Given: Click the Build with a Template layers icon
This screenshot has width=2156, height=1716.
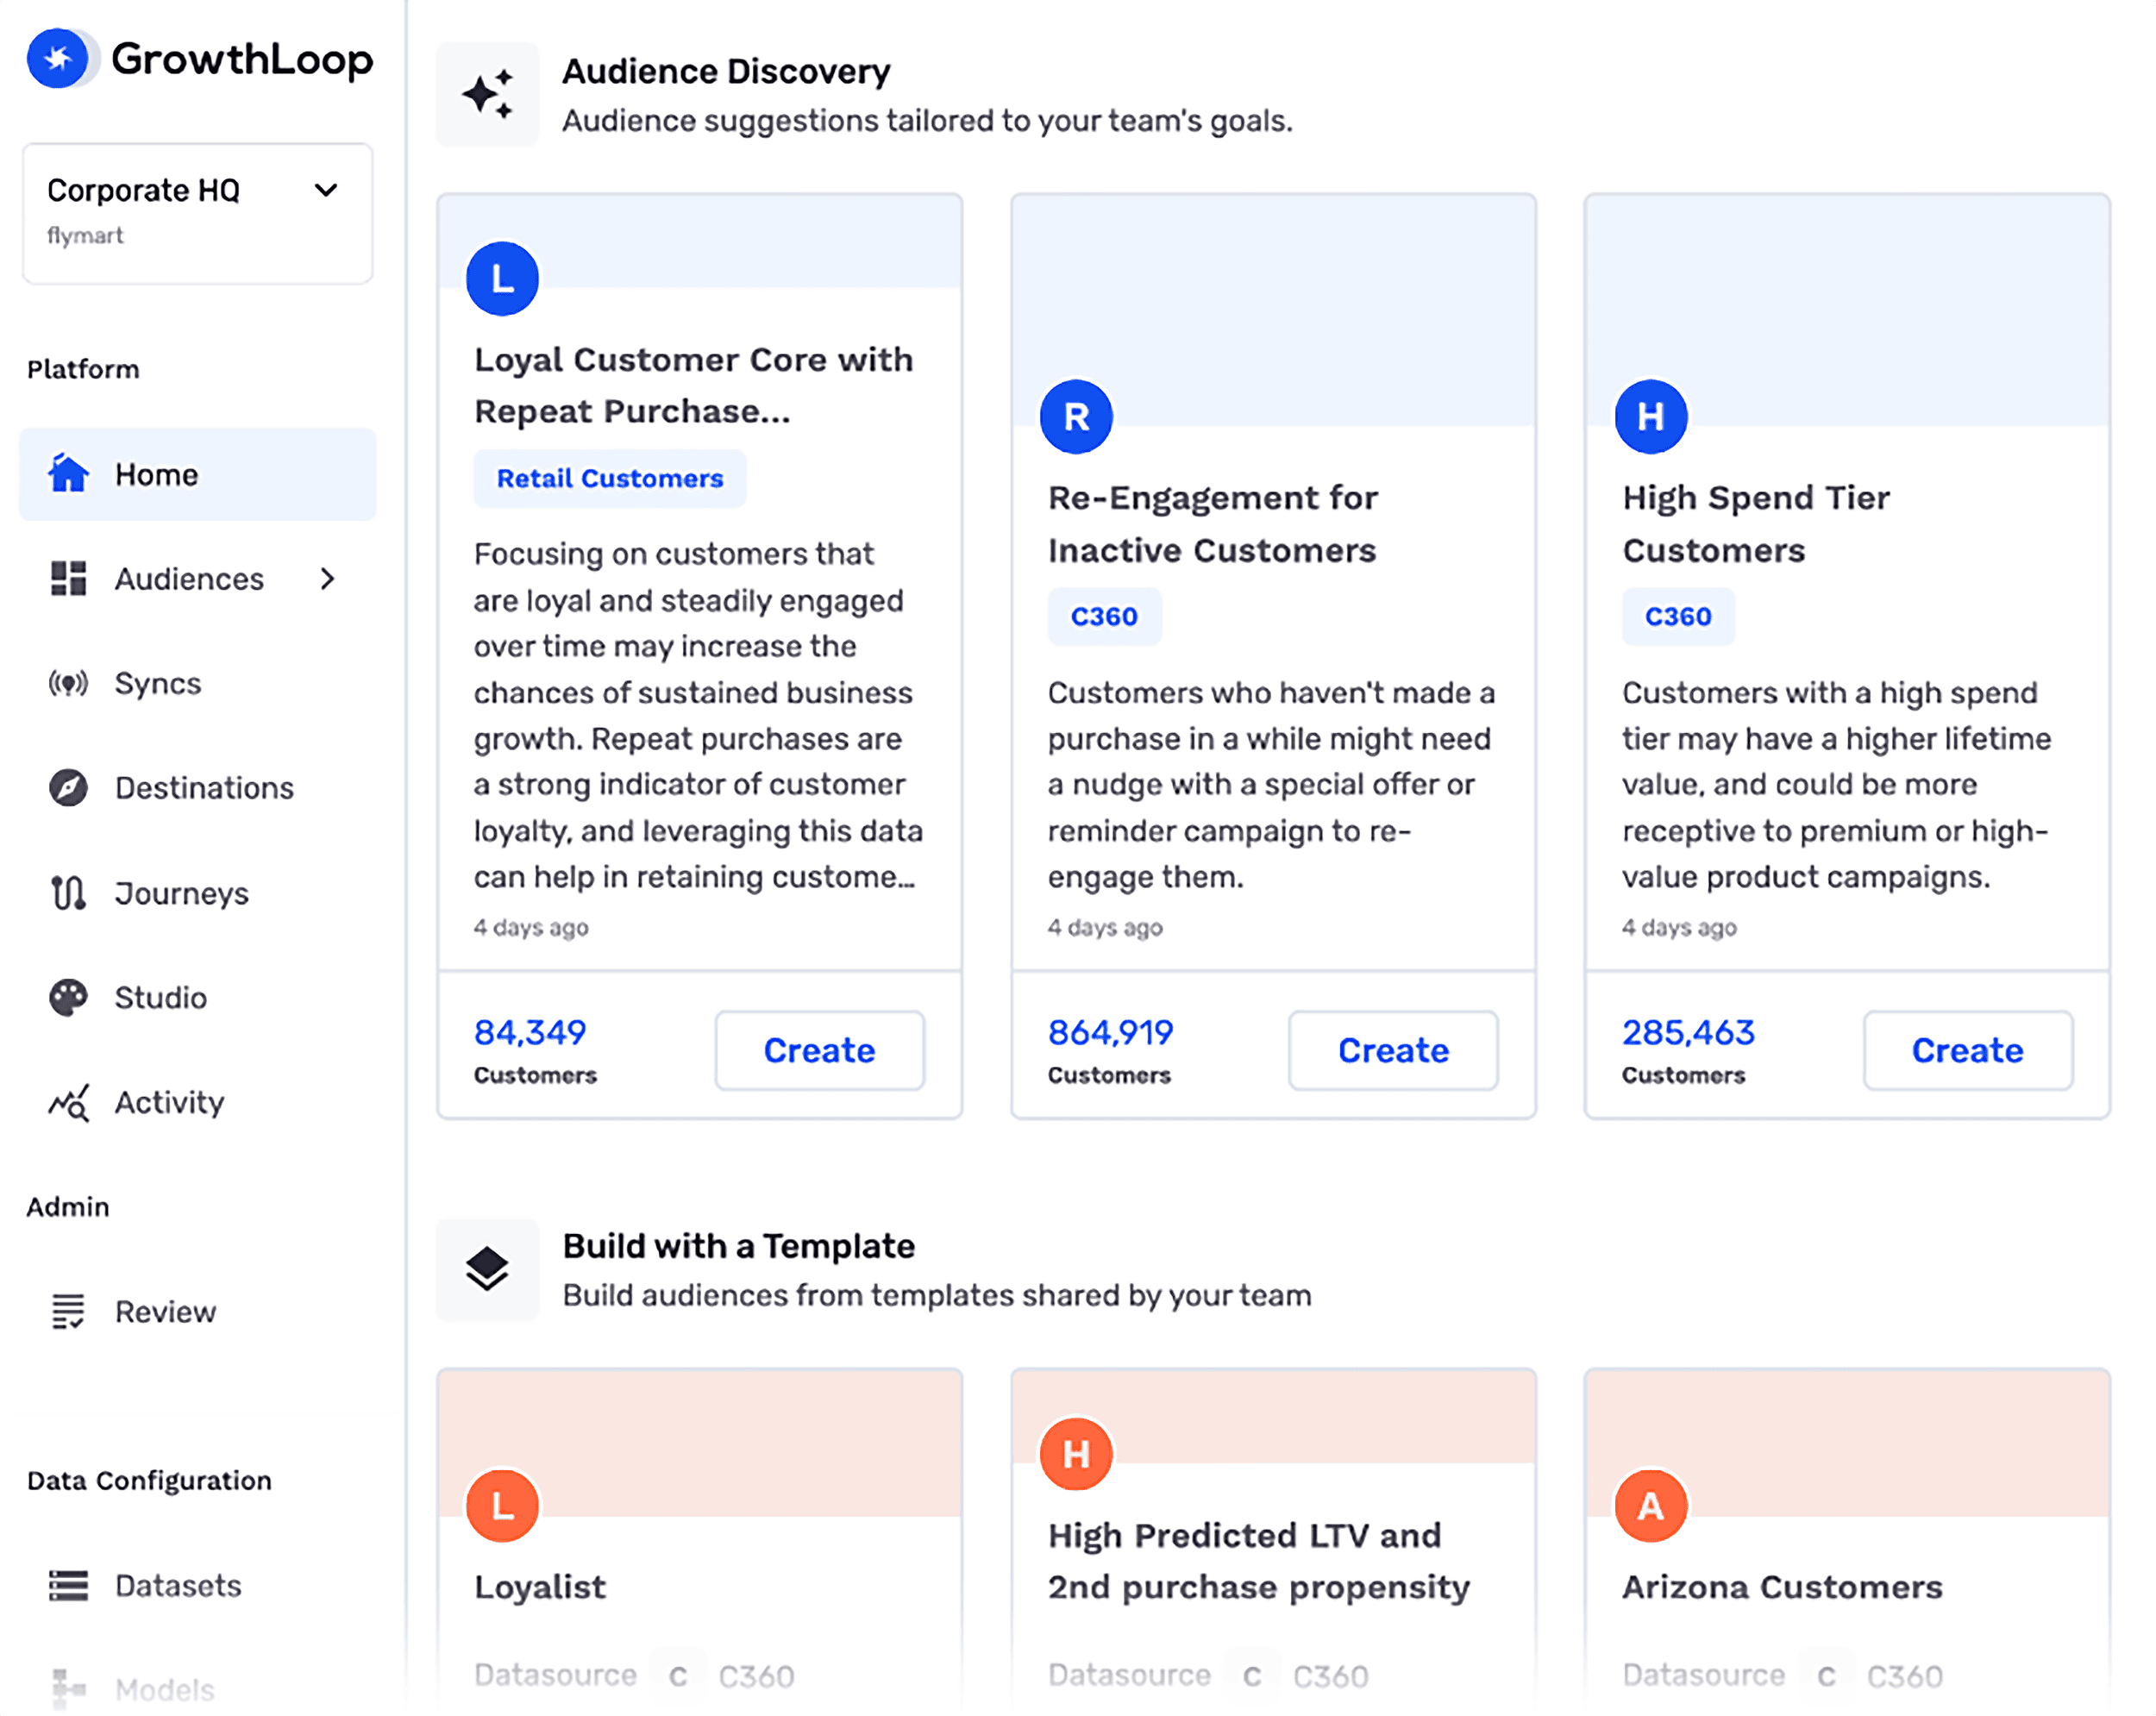Looking at the screenshot, I should pos(487,1268).
